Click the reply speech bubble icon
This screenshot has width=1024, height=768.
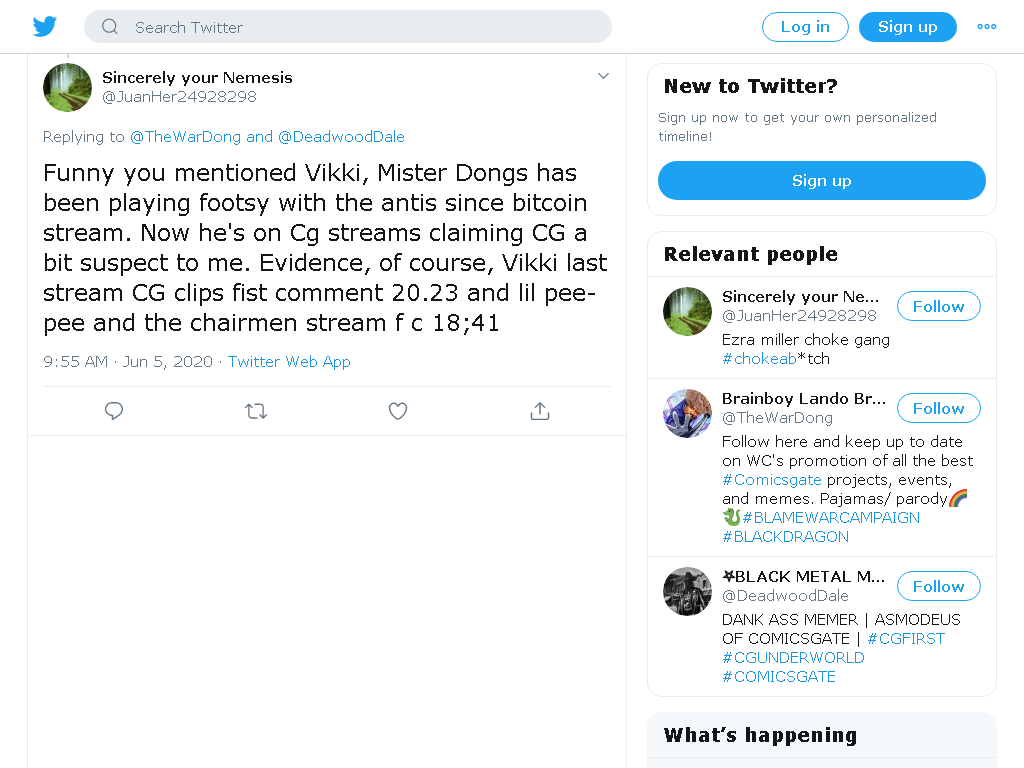point(114,411)
